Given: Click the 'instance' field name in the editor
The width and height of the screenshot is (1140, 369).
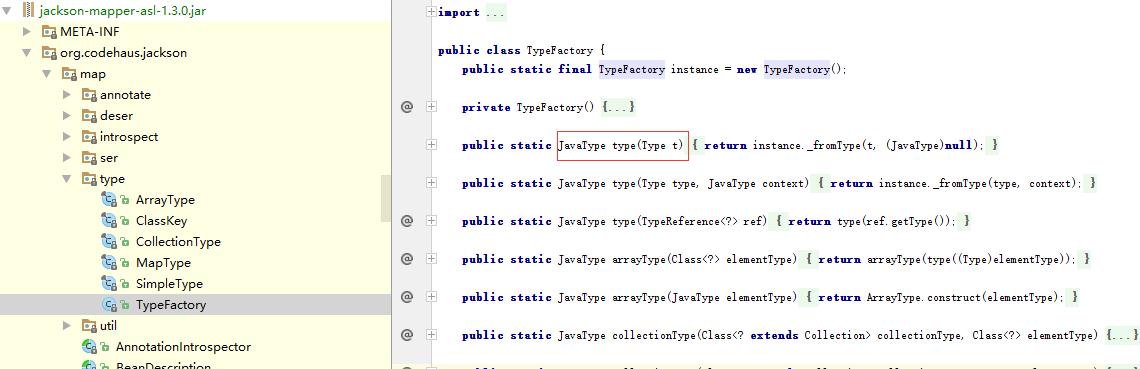Looking at the screenshot, I should tap(694, 70).
